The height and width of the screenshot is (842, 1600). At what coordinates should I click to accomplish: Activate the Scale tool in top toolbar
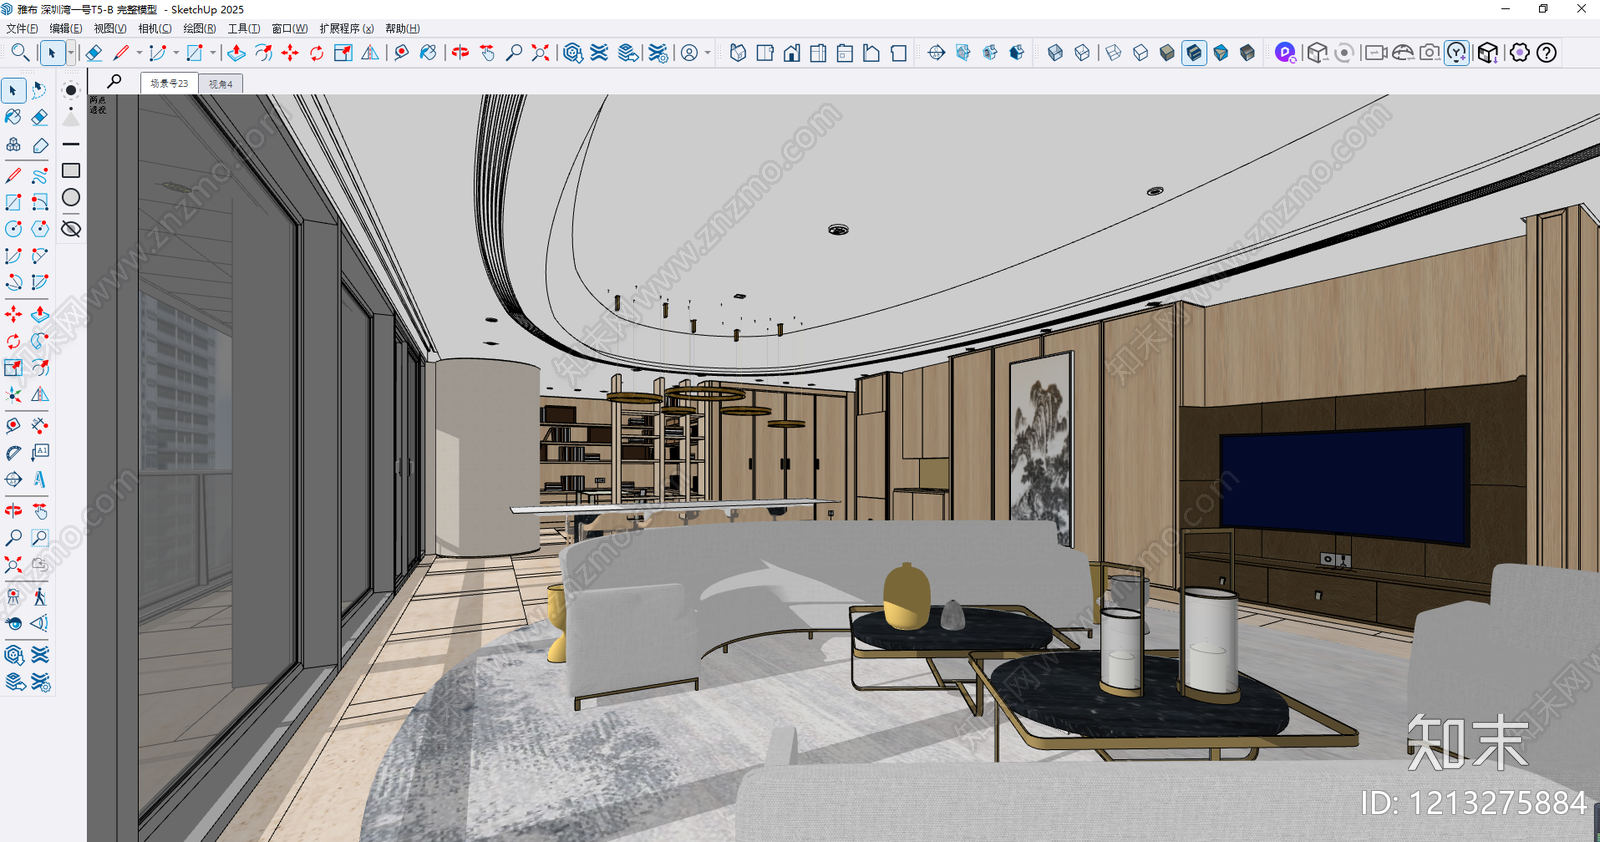click(x=343, y=53)
